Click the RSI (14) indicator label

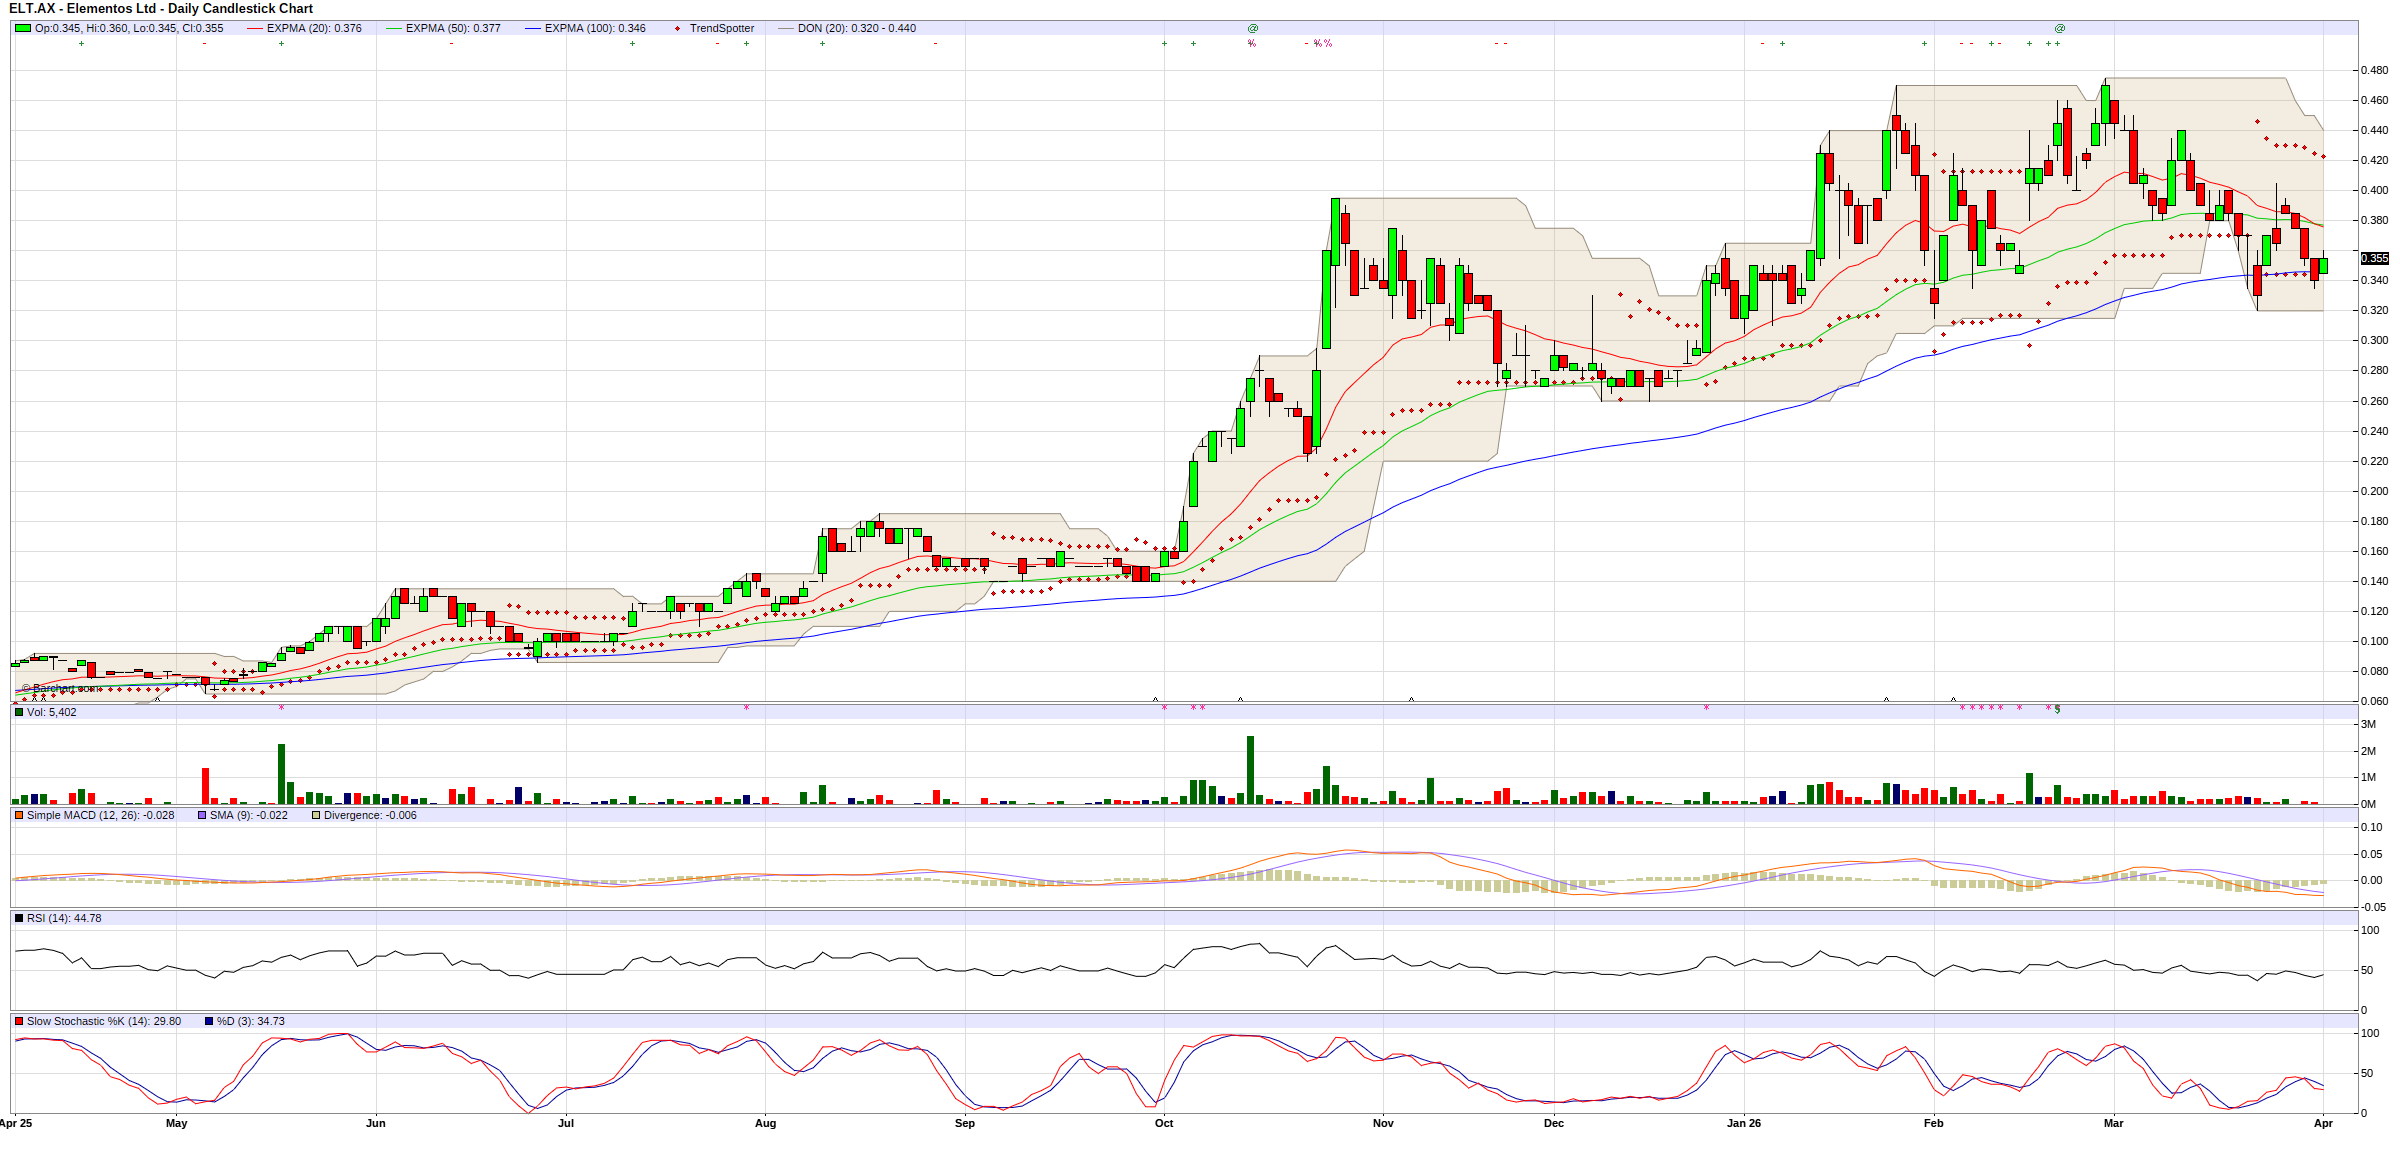63,918
